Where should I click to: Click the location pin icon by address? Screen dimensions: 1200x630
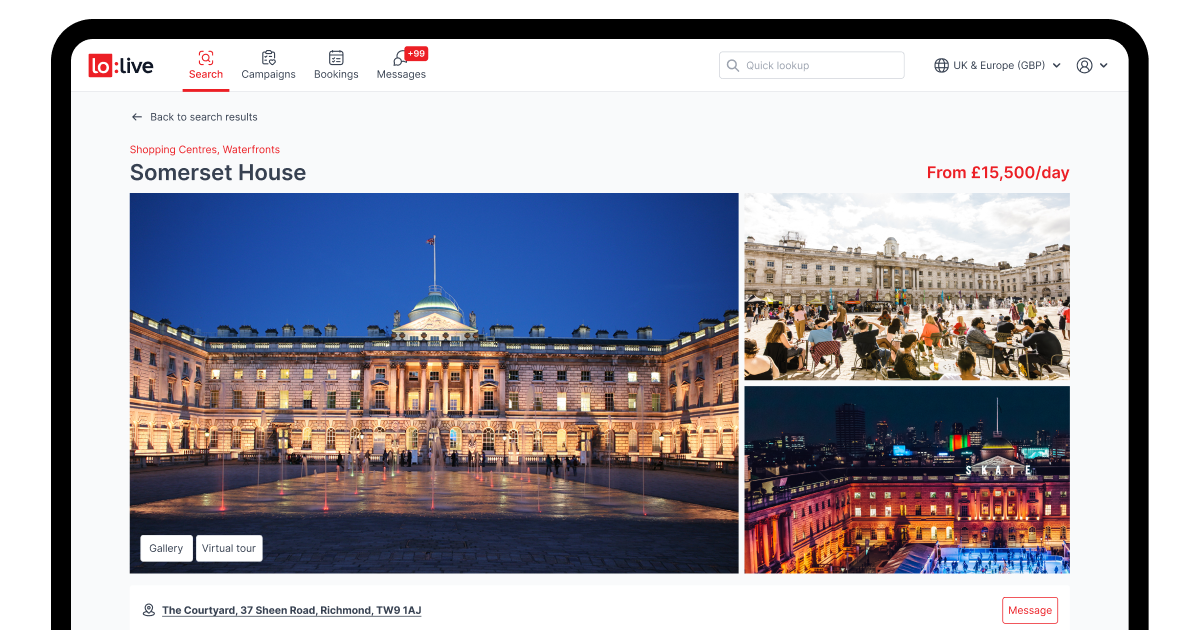tap(149, 610)
